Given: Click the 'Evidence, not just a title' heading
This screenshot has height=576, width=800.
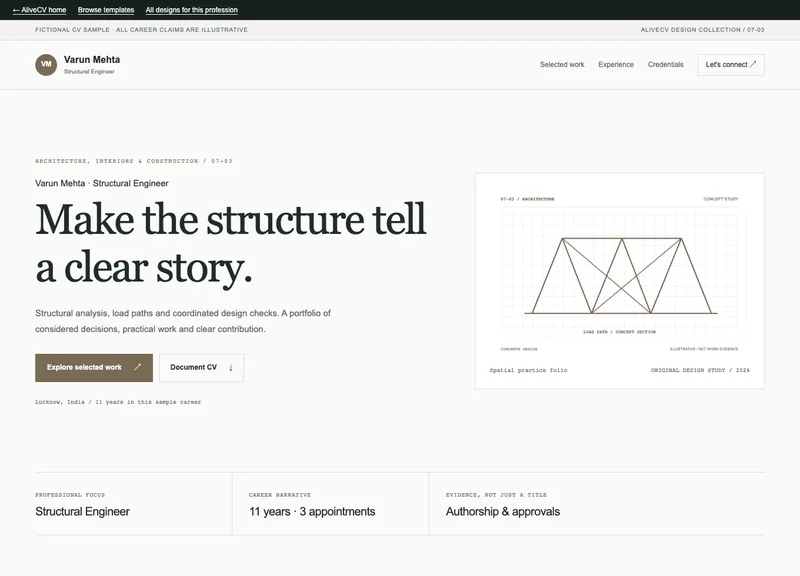Looking at the screenshot, I should tap(496, 494).
